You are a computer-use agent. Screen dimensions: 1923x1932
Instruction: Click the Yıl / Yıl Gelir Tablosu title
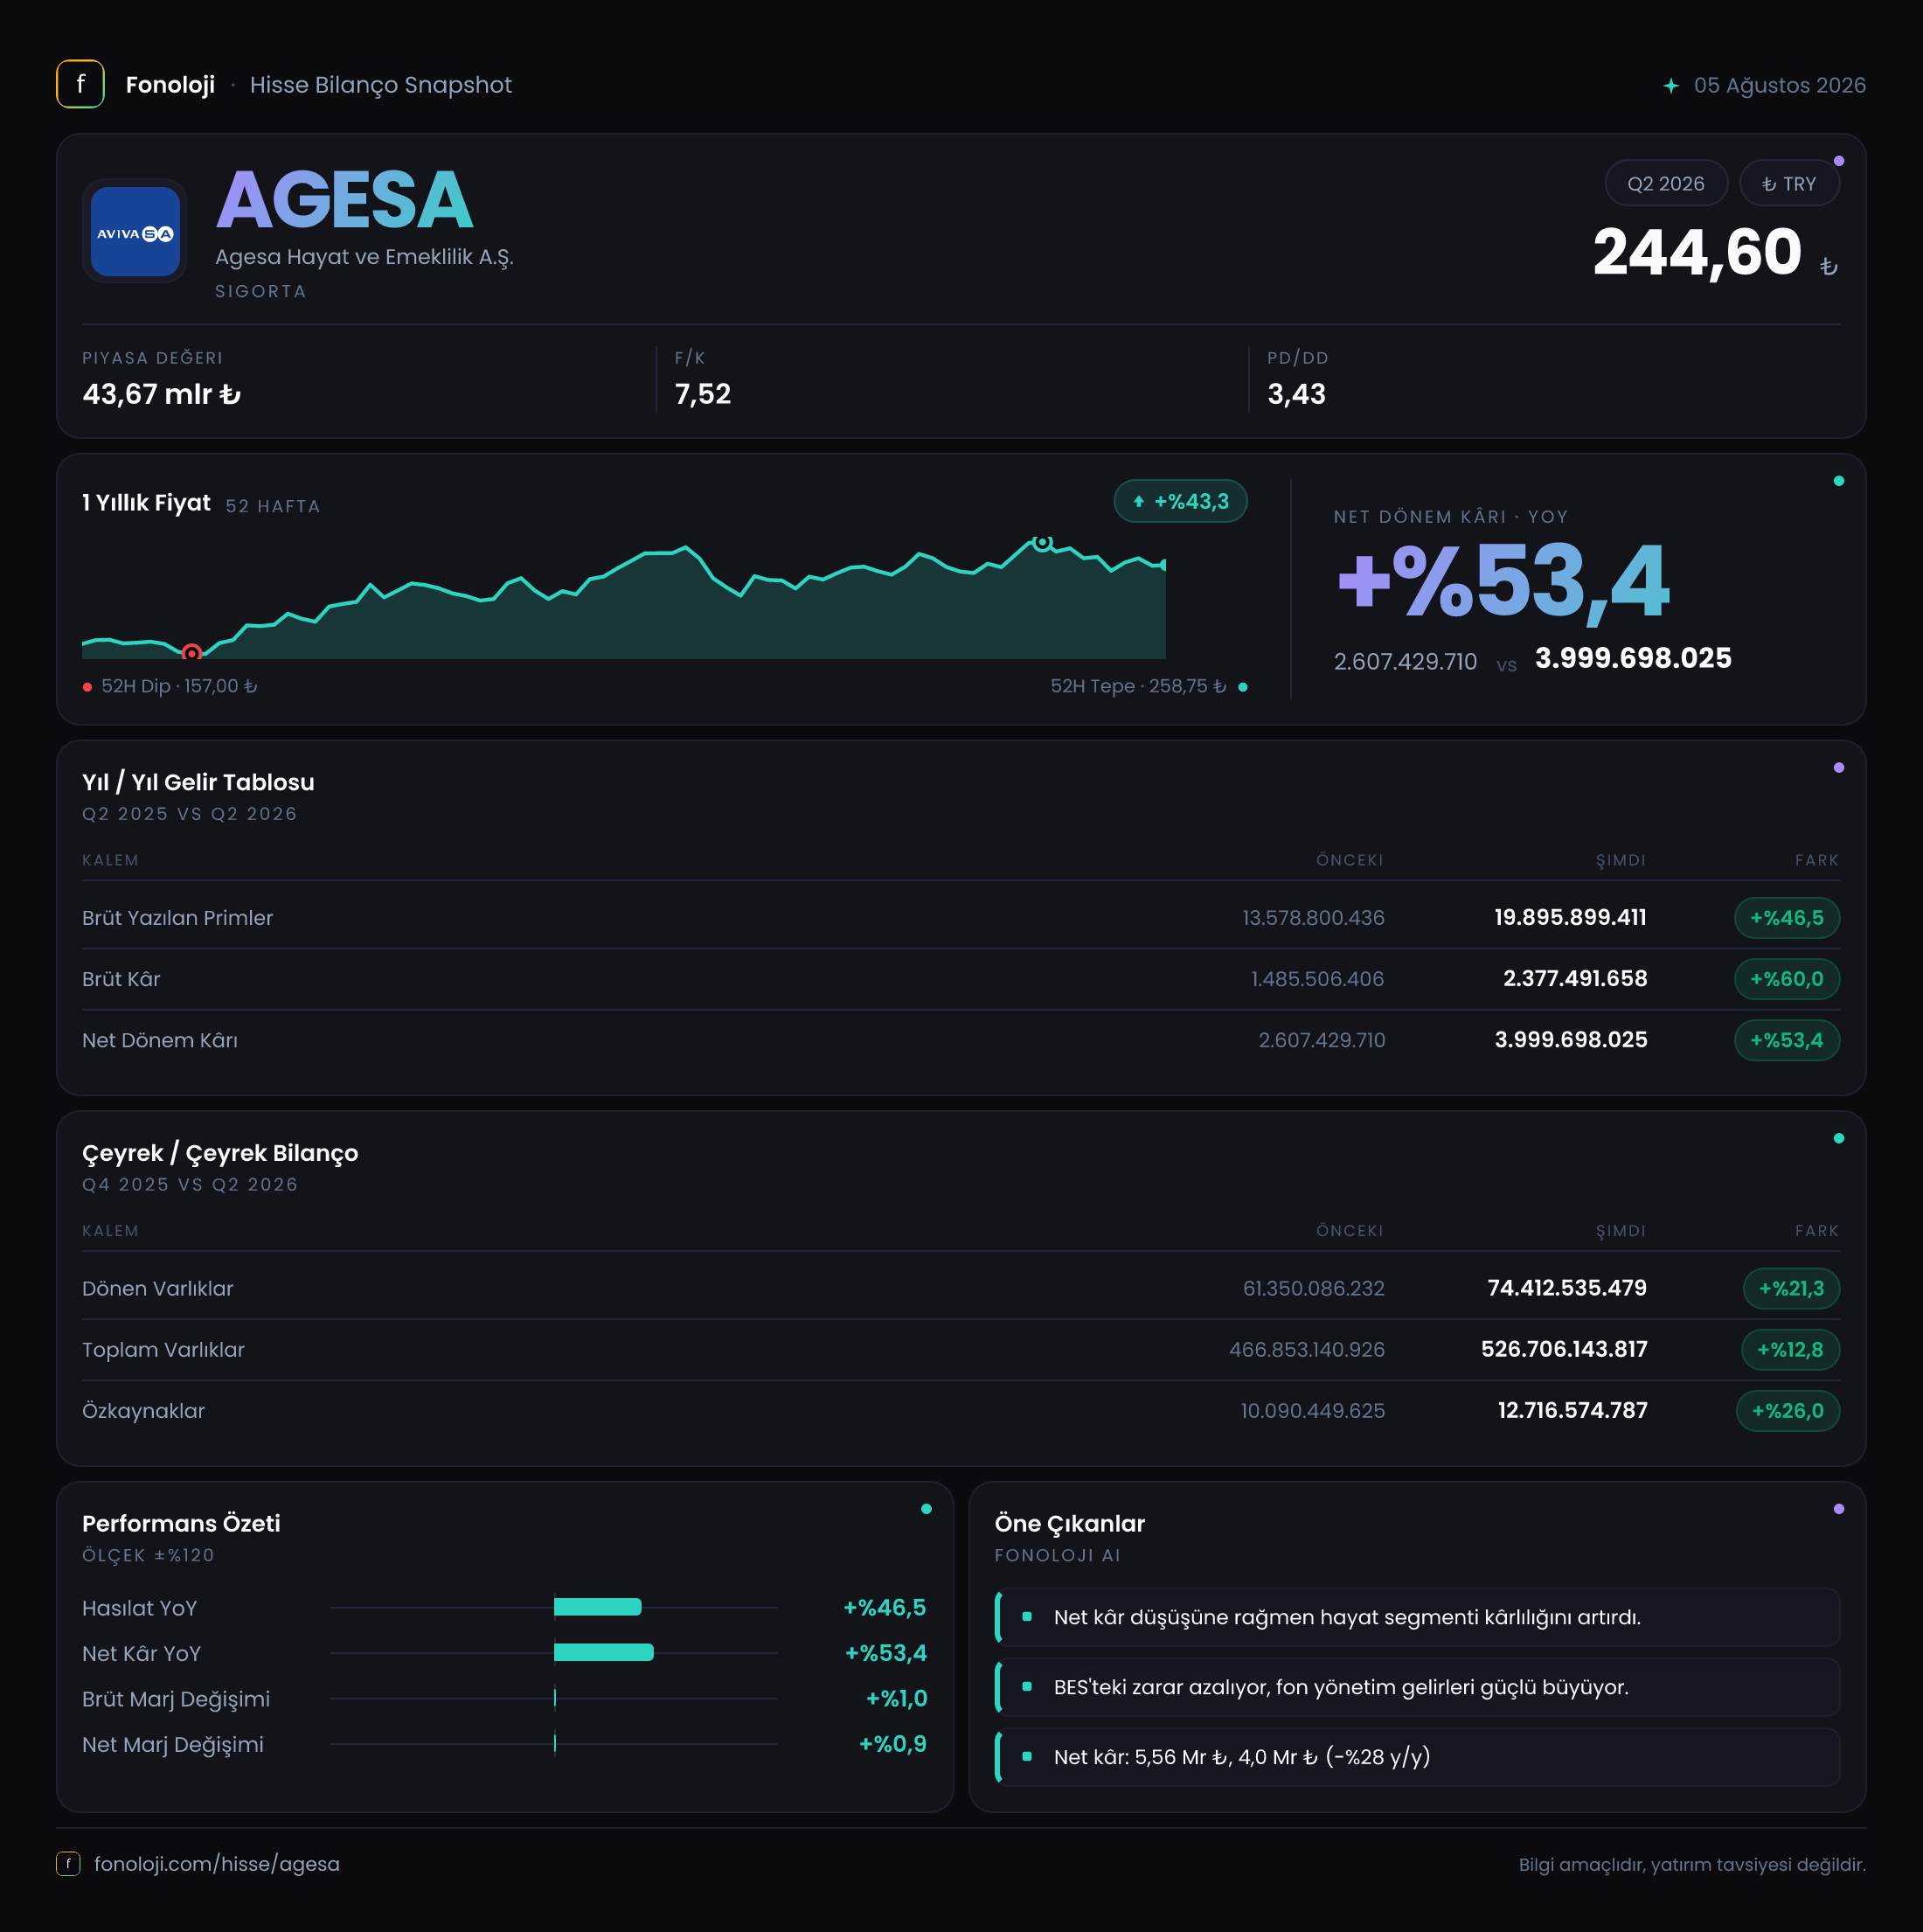(198, 782)
